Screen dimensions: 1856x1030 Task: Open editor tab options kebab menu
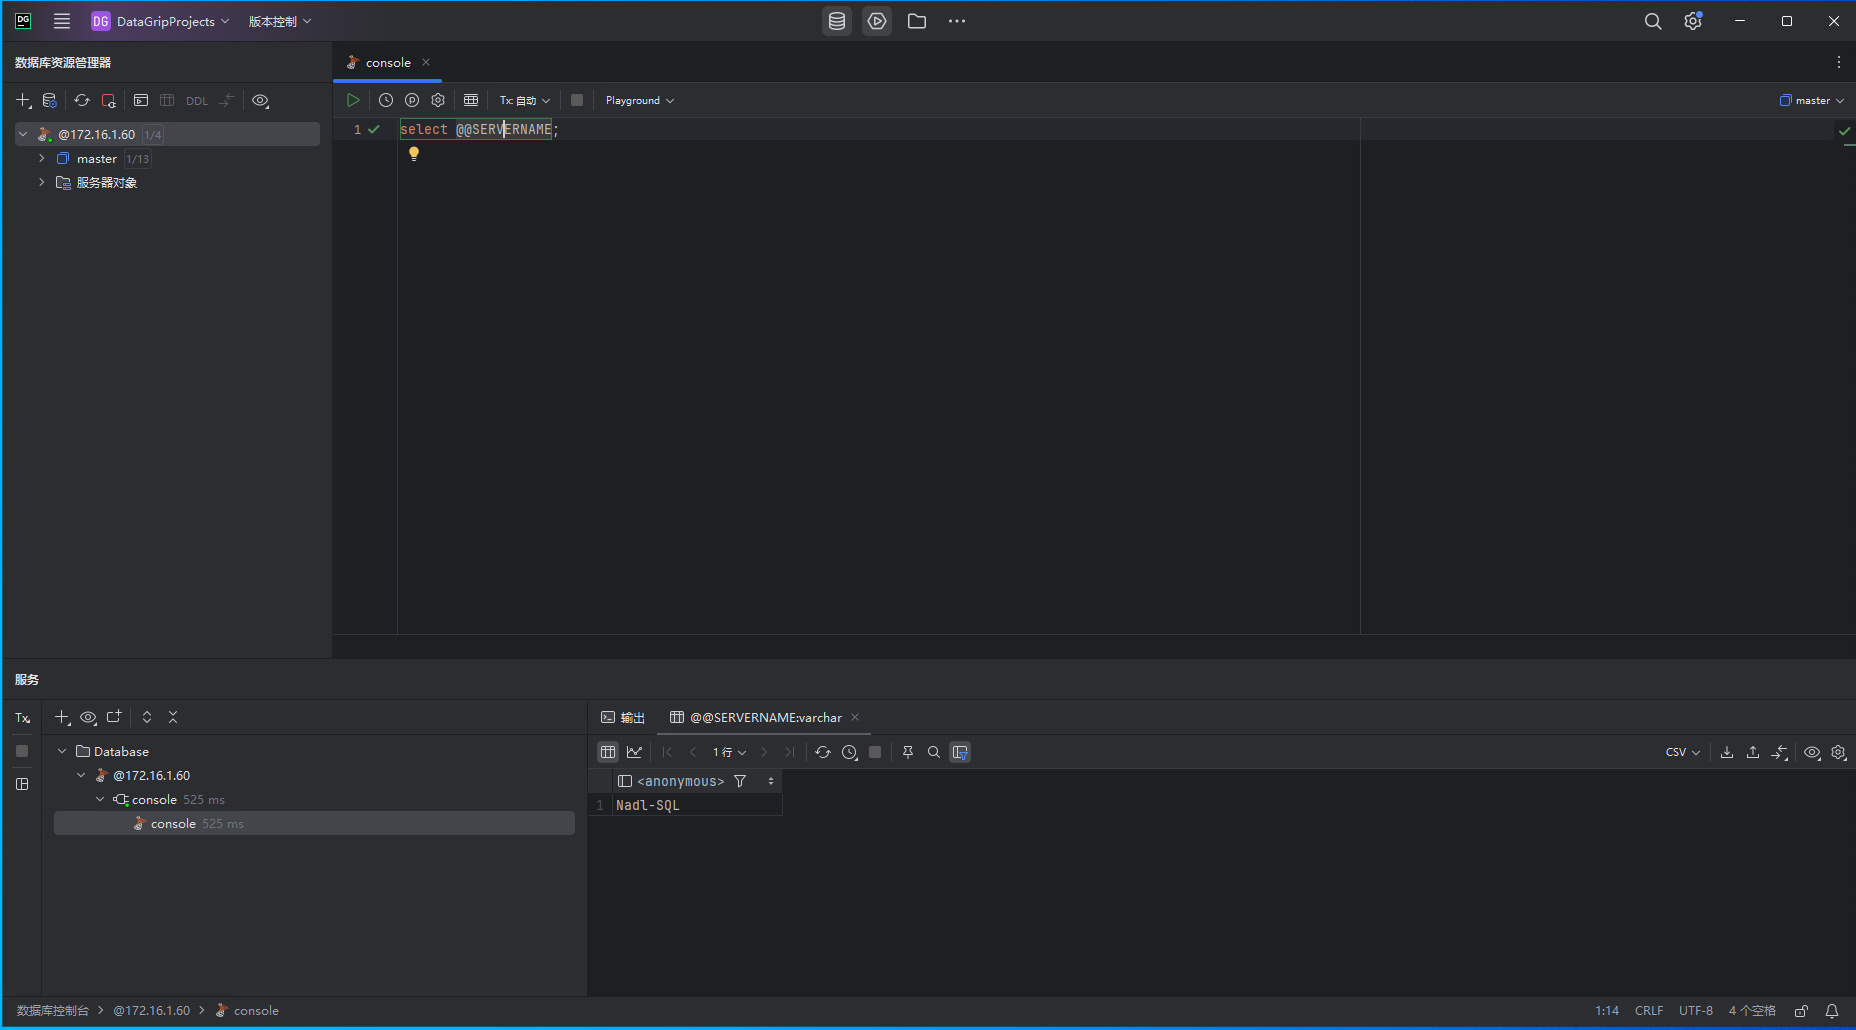coord(1838,62)
